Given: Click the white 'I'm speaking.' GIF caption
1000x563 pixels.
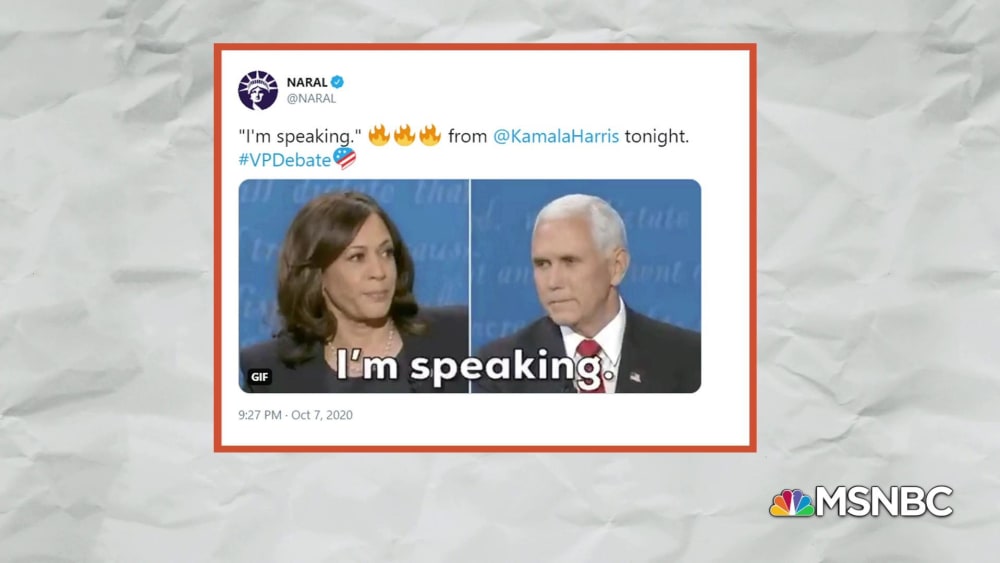Looking at the screenshot, I should [x=476, y=366].
